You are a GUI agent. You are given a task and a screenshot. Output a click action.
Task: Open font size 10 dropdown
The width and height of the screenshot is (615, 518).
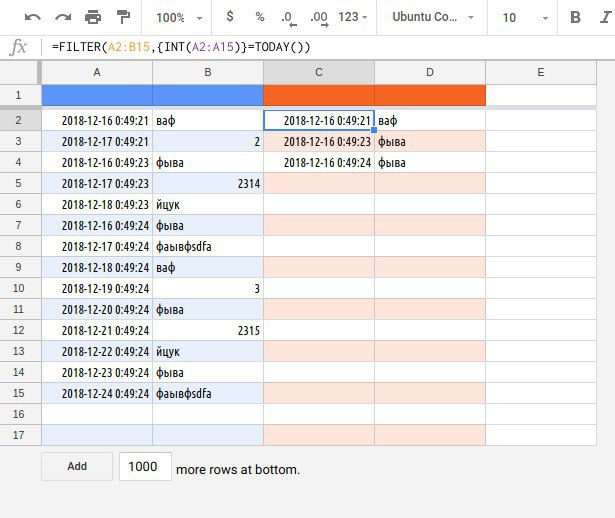coord(524,18)
